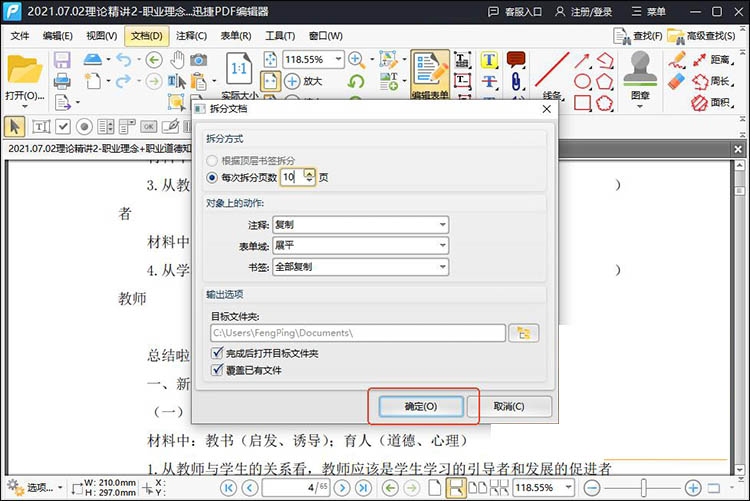
Task: Open the Tools(T) menu
Action: [x=280, y=36]
